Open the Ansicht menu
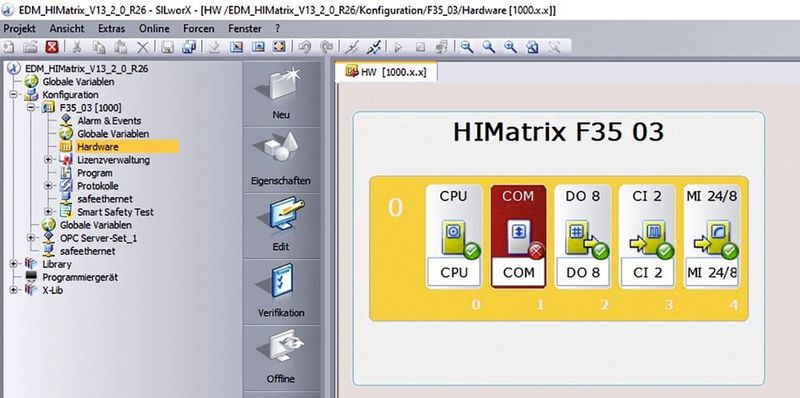The width and height of the screenshot is (800, 398). (67, 29)
